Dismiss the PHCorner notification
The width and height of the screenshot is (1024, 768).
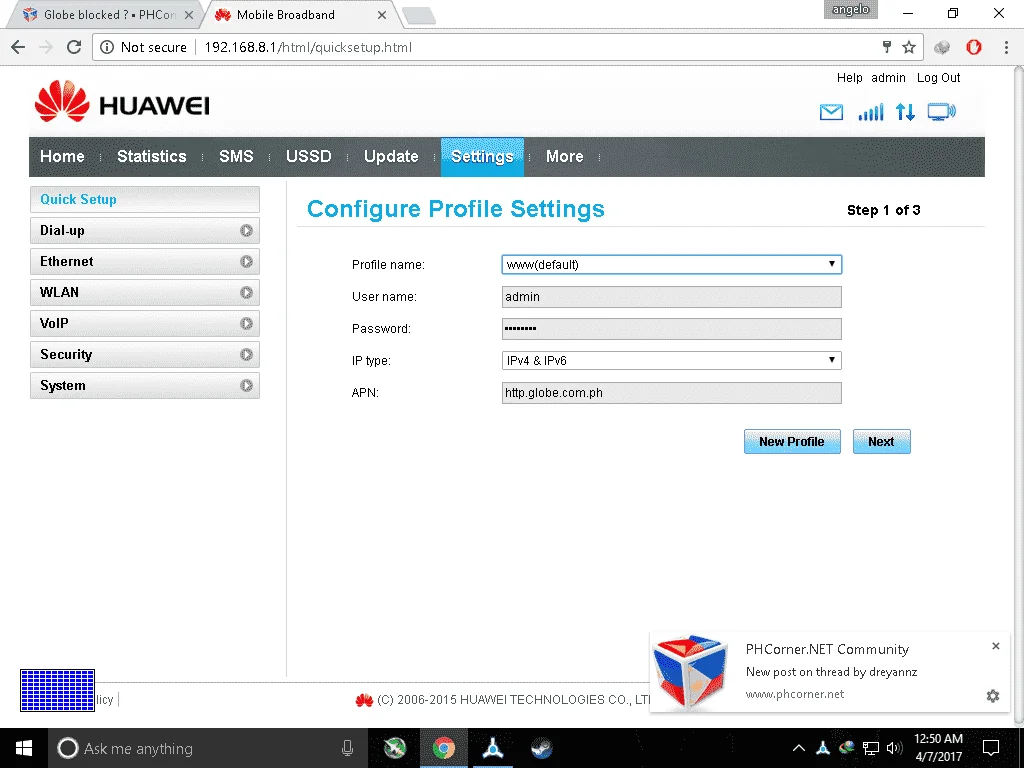995,646
